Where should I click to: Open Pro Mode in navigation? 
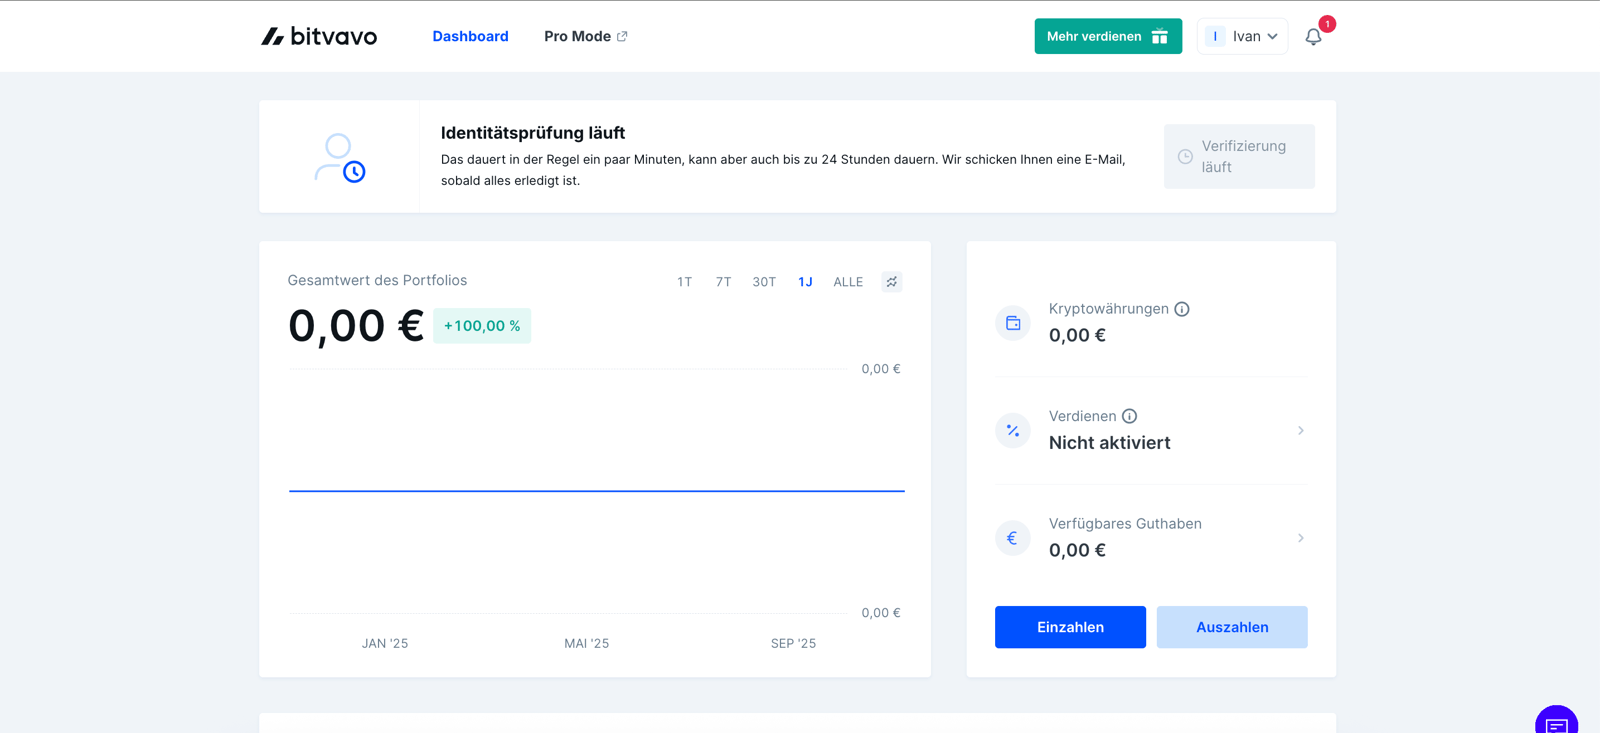point(586,36)
